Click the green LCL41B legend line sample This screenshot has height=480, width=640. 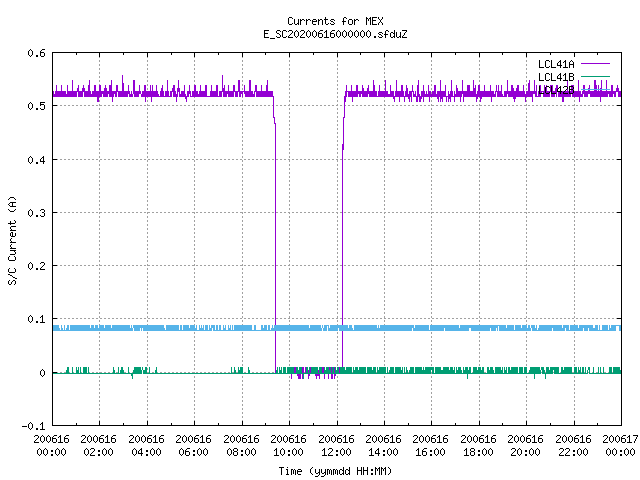pyautogui.click(x=595, y=76)
